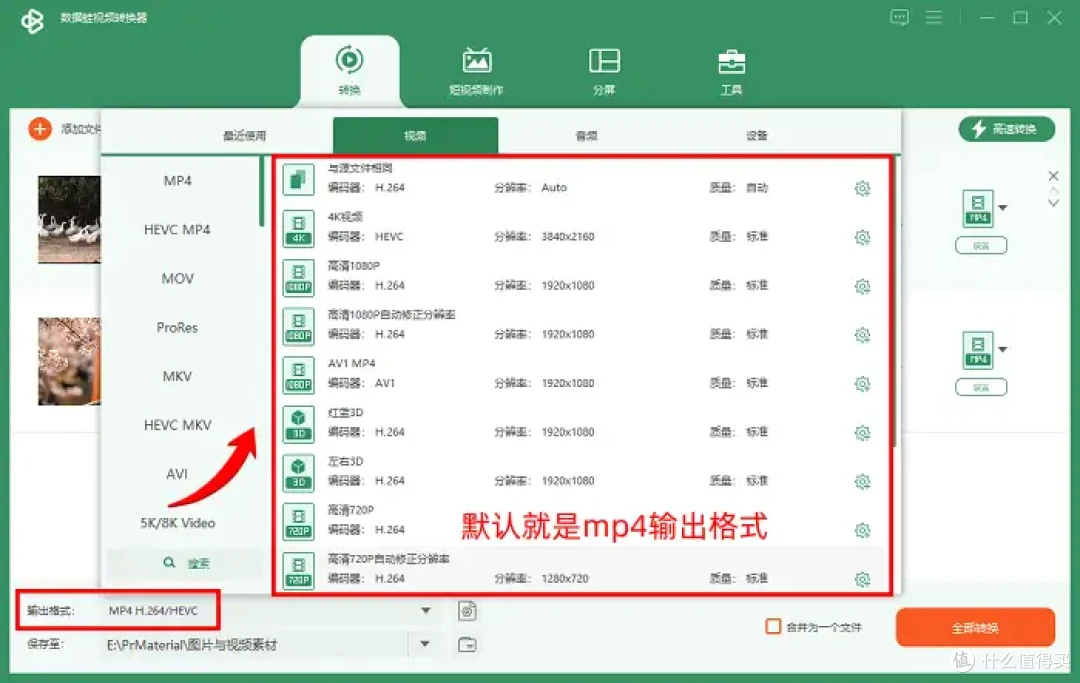
Task: Switch to 最近使用 format tab
Action: click(245, 136)
